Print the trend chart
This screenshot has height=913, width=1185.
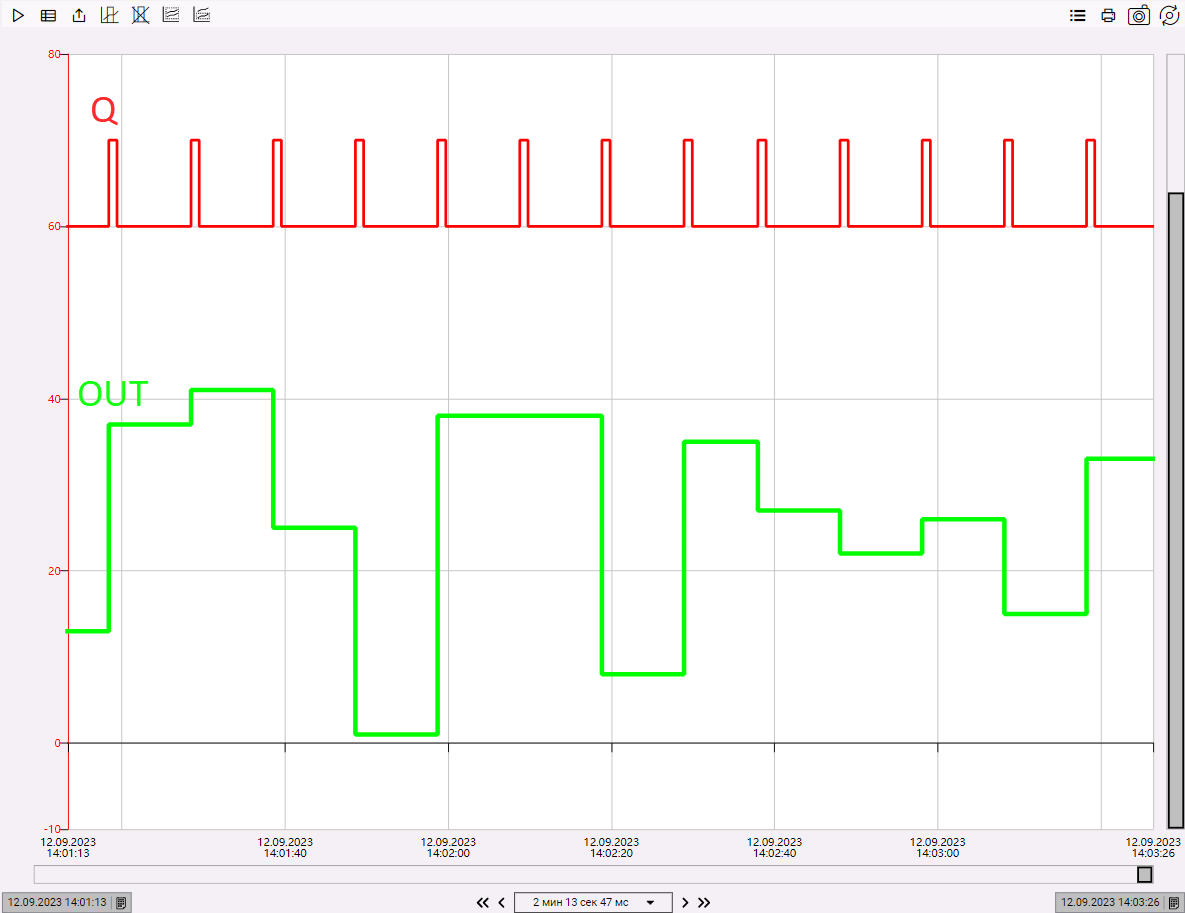coord(1108,16)
